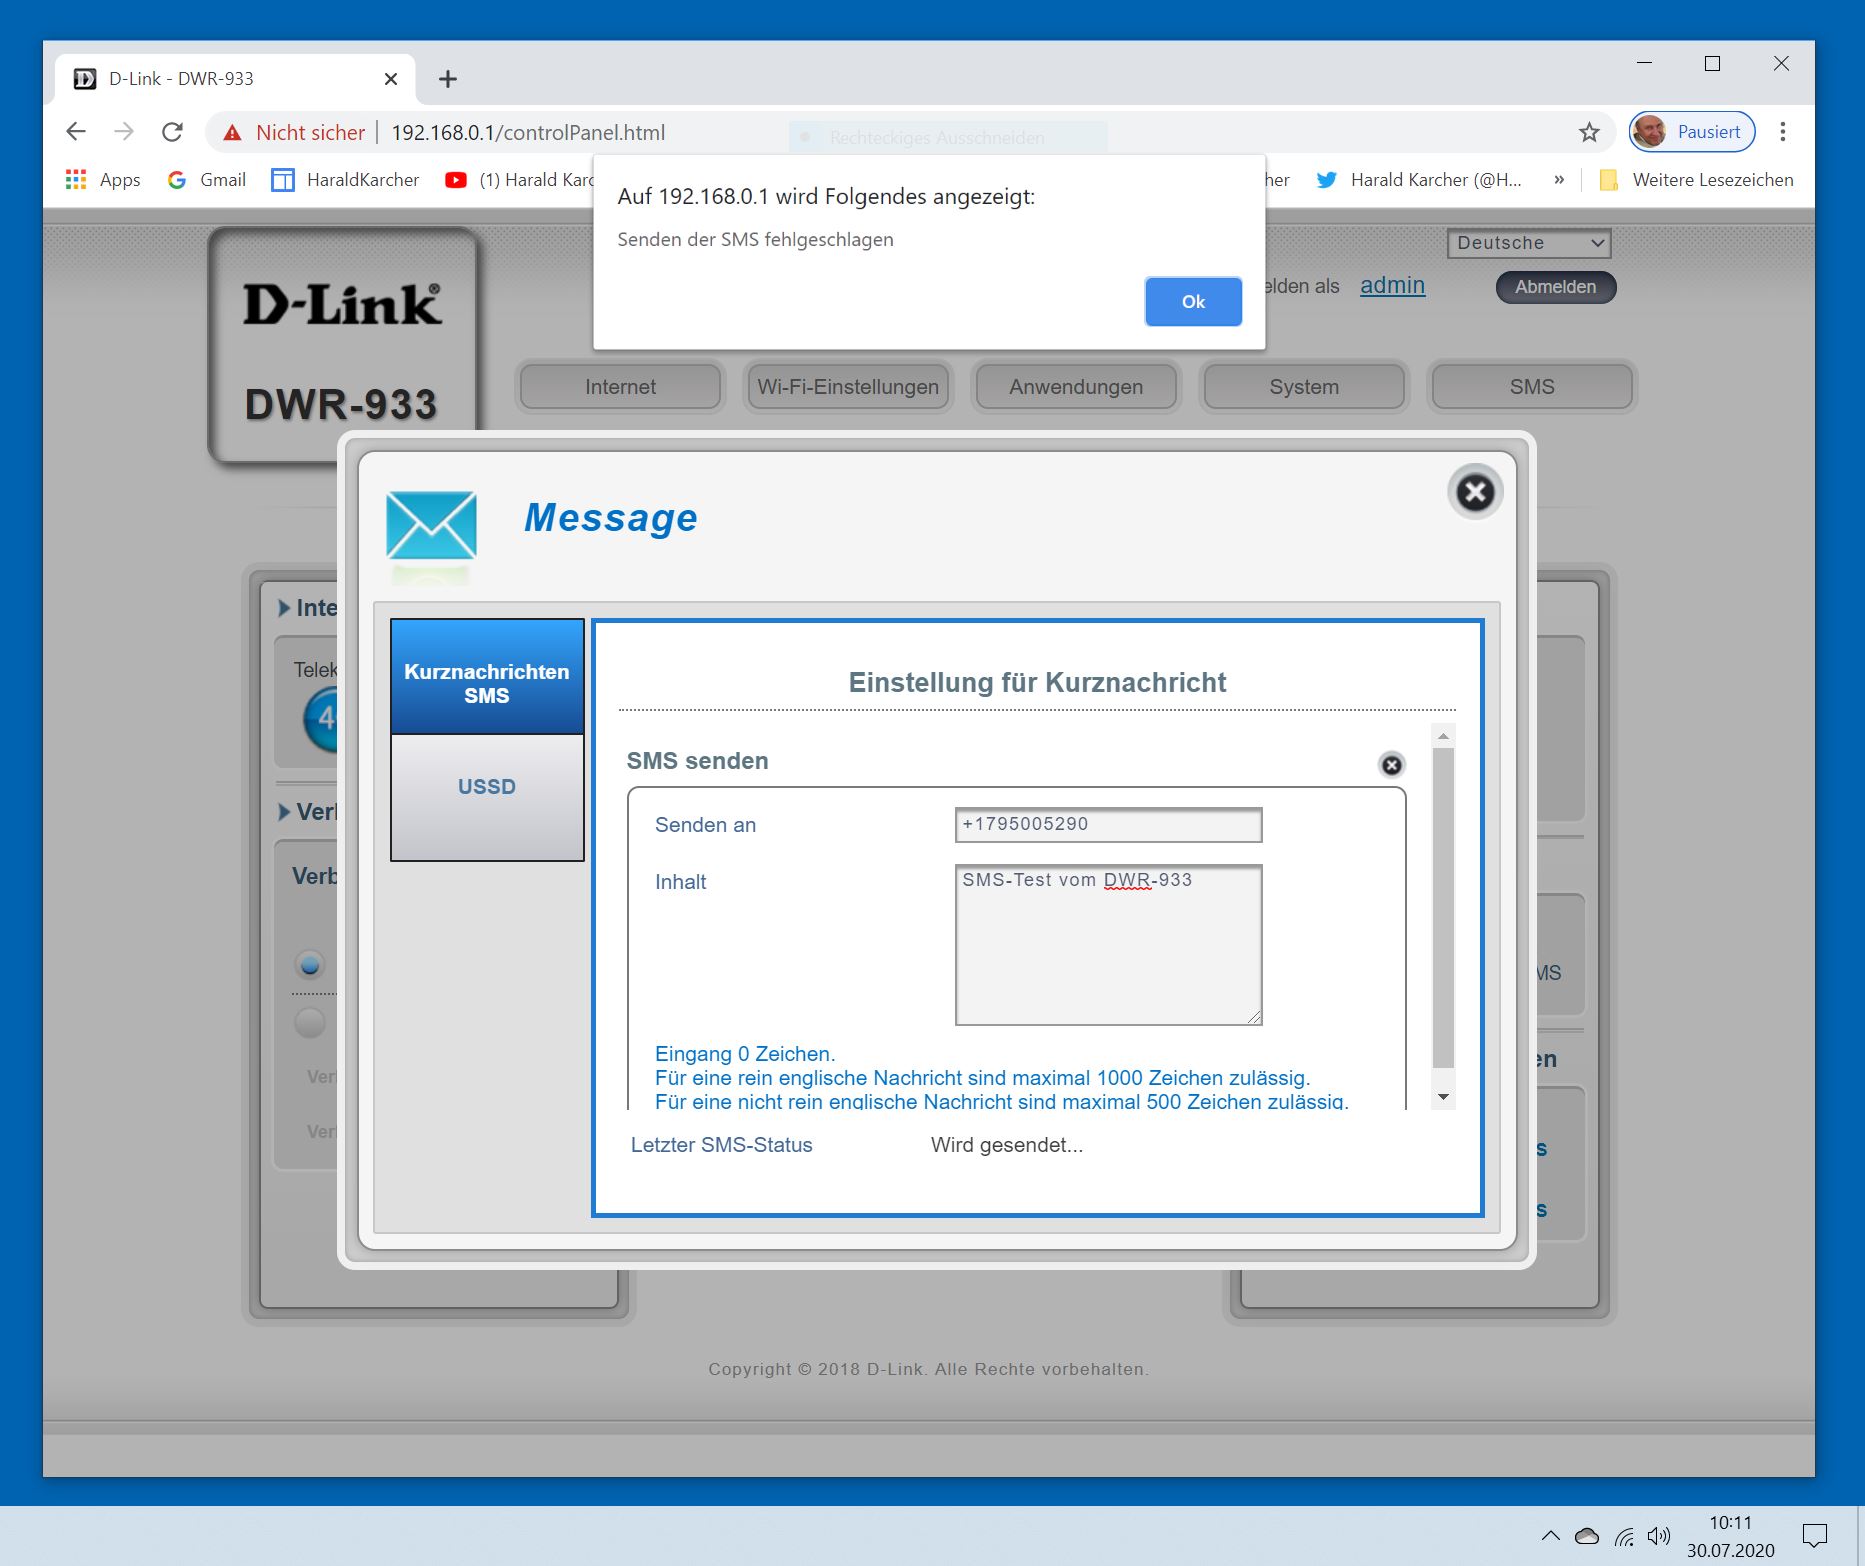The height and width of the screenshot is (1566, 1865).
Task: Click the browser forward arrow
Action: 124,132
